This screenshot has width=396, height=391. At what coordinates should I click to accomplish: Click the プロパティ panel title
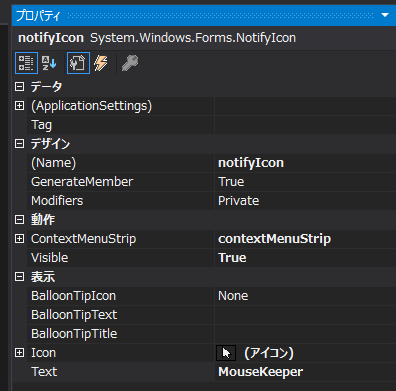38,15
